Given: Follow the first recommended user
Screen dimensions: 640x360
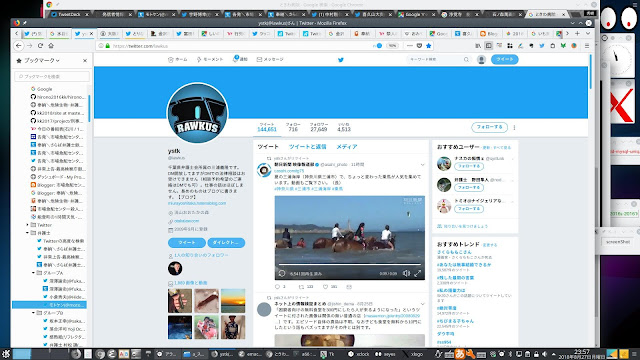Looking at the screenshot, I should point(469,167).
